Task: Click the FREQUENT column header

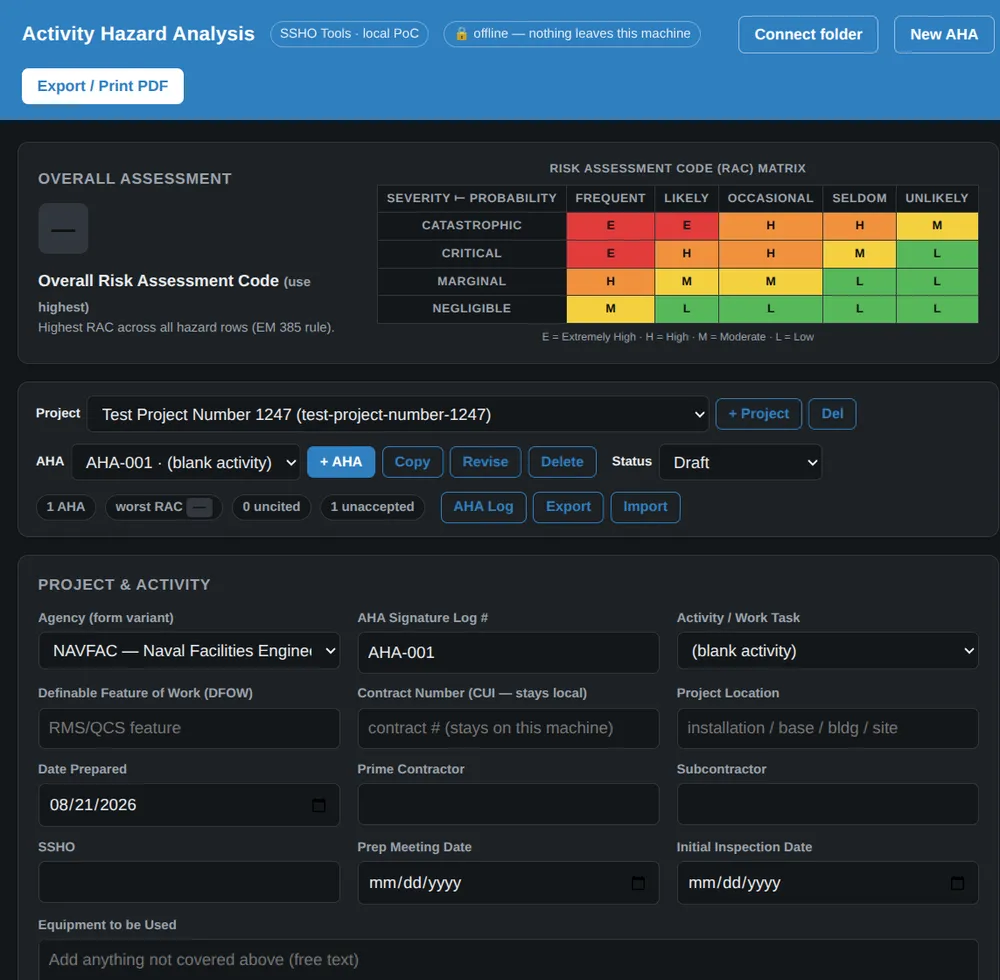Action: 610,198
